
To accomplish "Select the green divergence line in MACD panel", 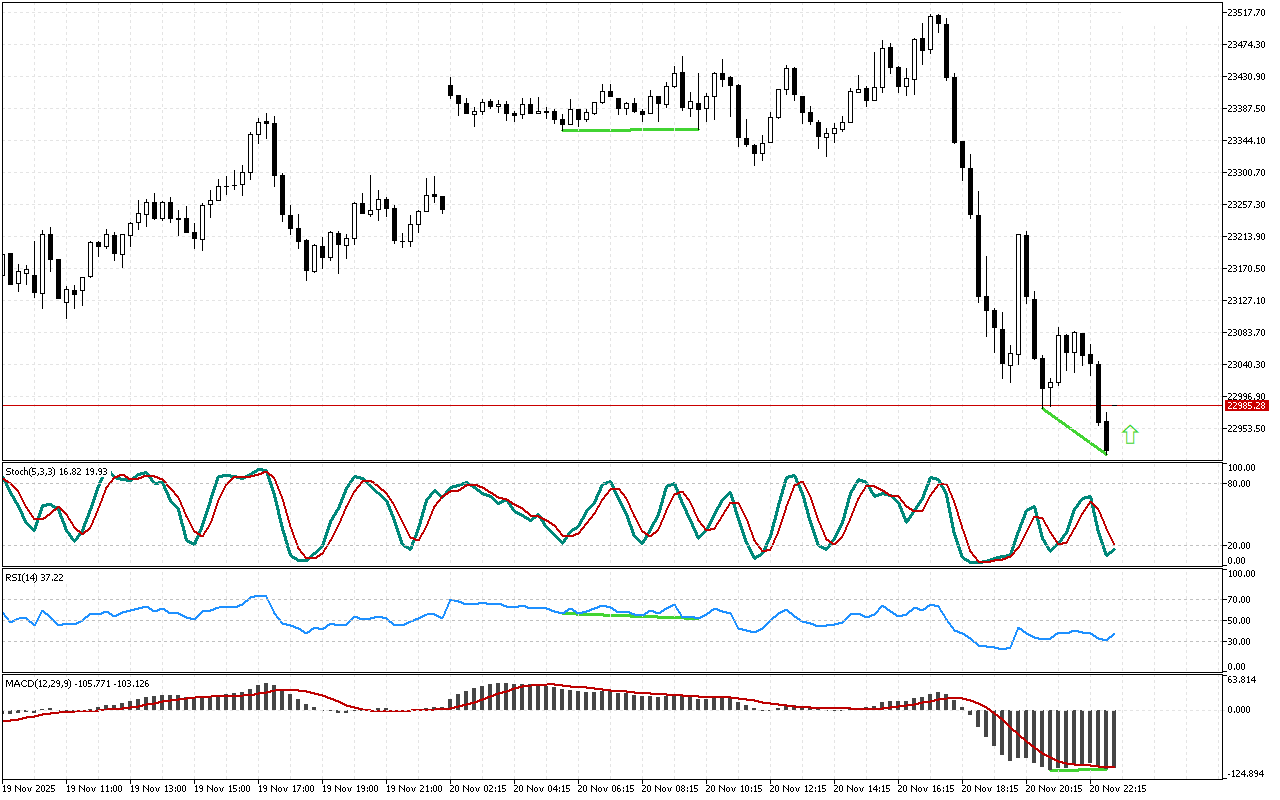I will tap(1080, 769).
